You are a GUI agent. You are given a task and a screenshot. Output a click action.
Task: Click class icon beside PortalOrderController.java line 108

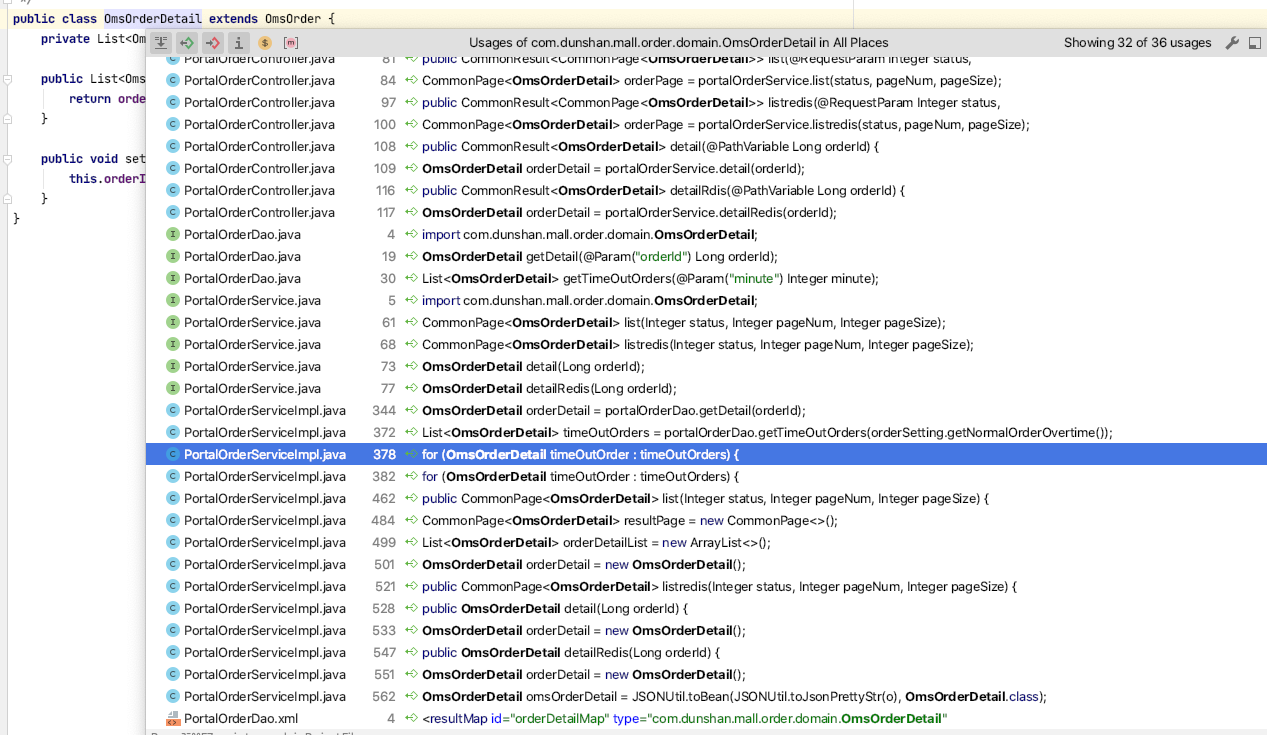(x=173, y=146)
